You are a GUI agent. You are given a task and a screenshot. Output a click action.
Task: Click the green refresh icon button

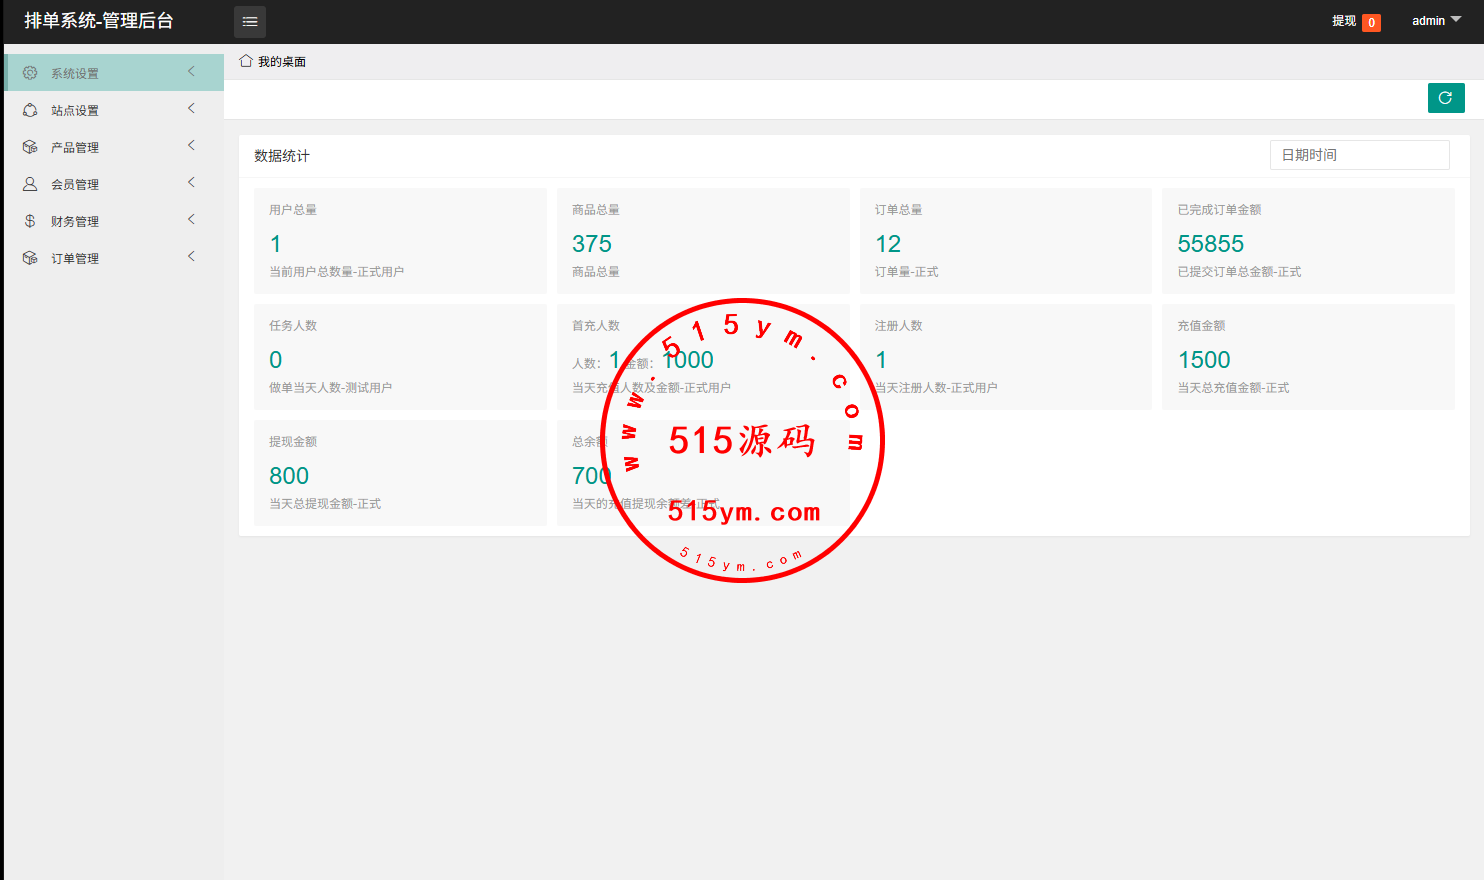click(x=1445, y=98)
